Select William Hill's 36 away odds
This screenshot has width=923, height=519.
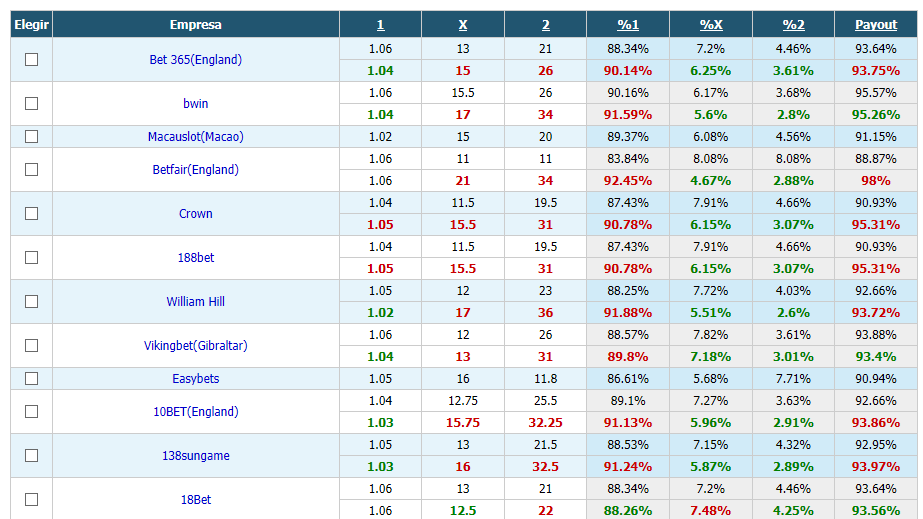click(546, 312)
